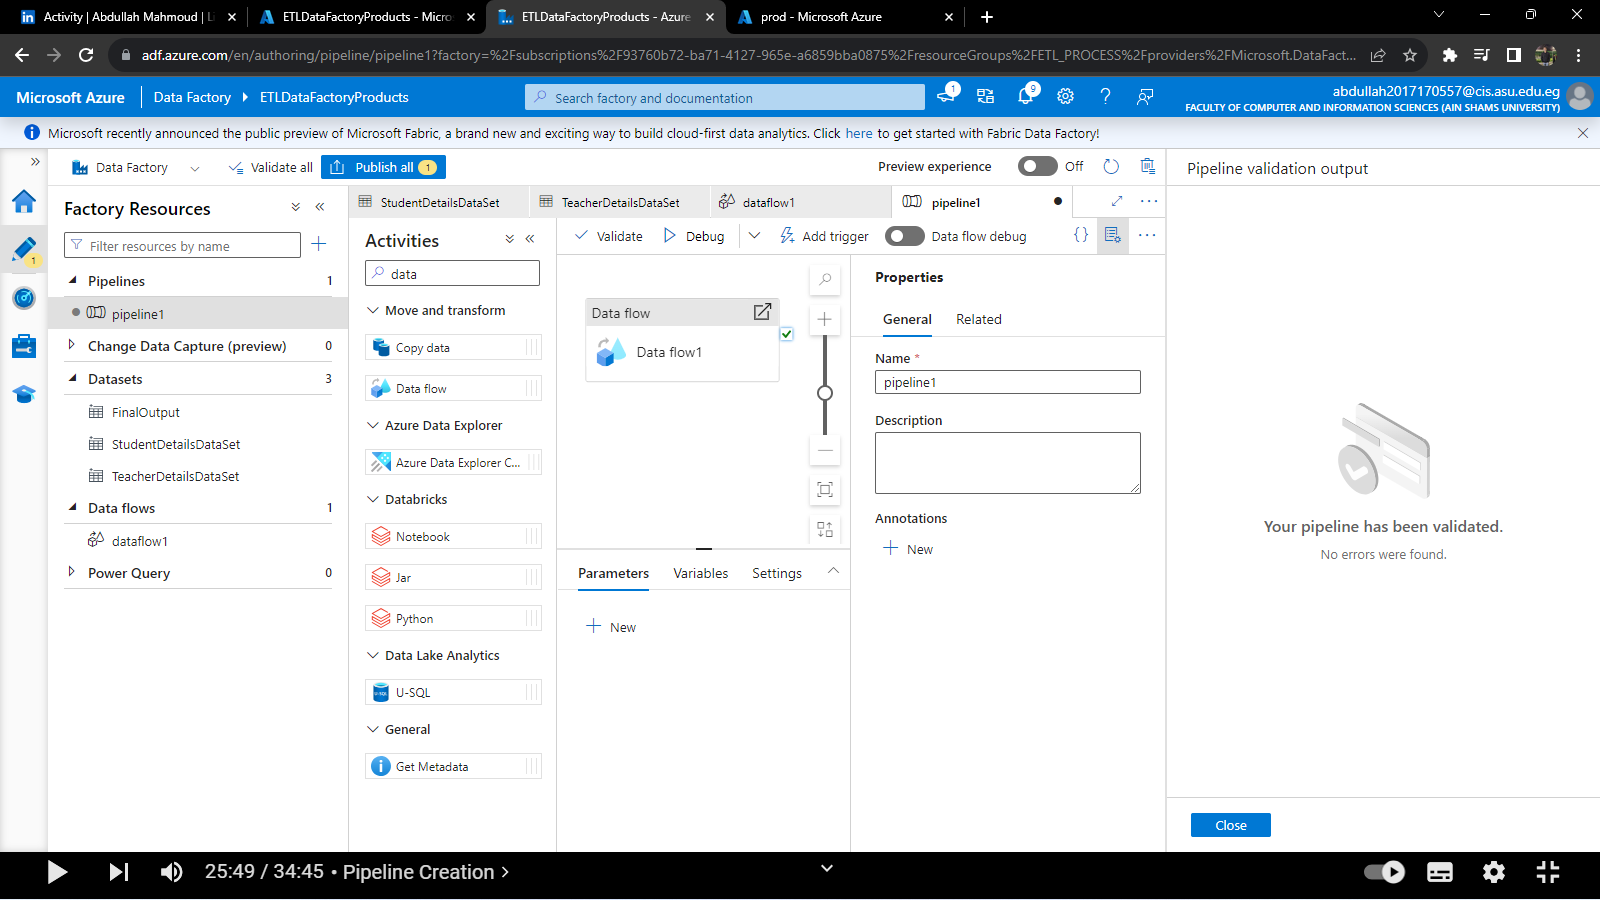The width and height of the screenshot is (1600, 900).
Task: Click the here link in Fabric banner
Action: coord(860,132)
